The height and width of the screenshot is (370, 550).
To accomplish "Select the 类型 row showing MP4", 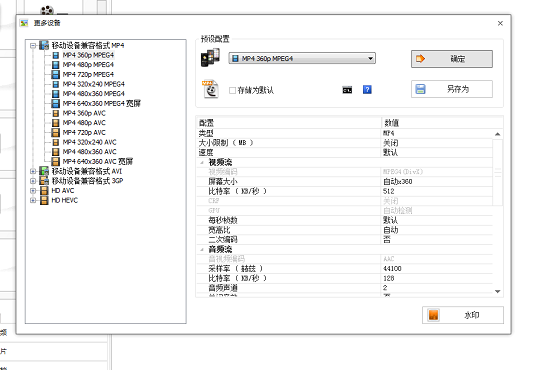I will [345, 133].
